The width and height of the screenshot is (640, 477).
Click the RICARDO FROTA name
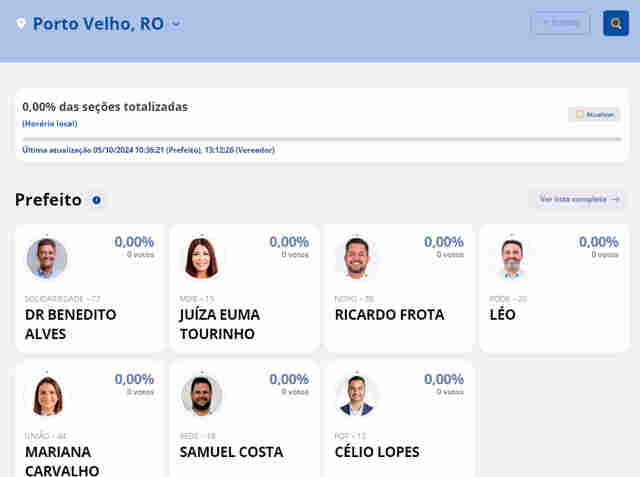tap(389, 315)
